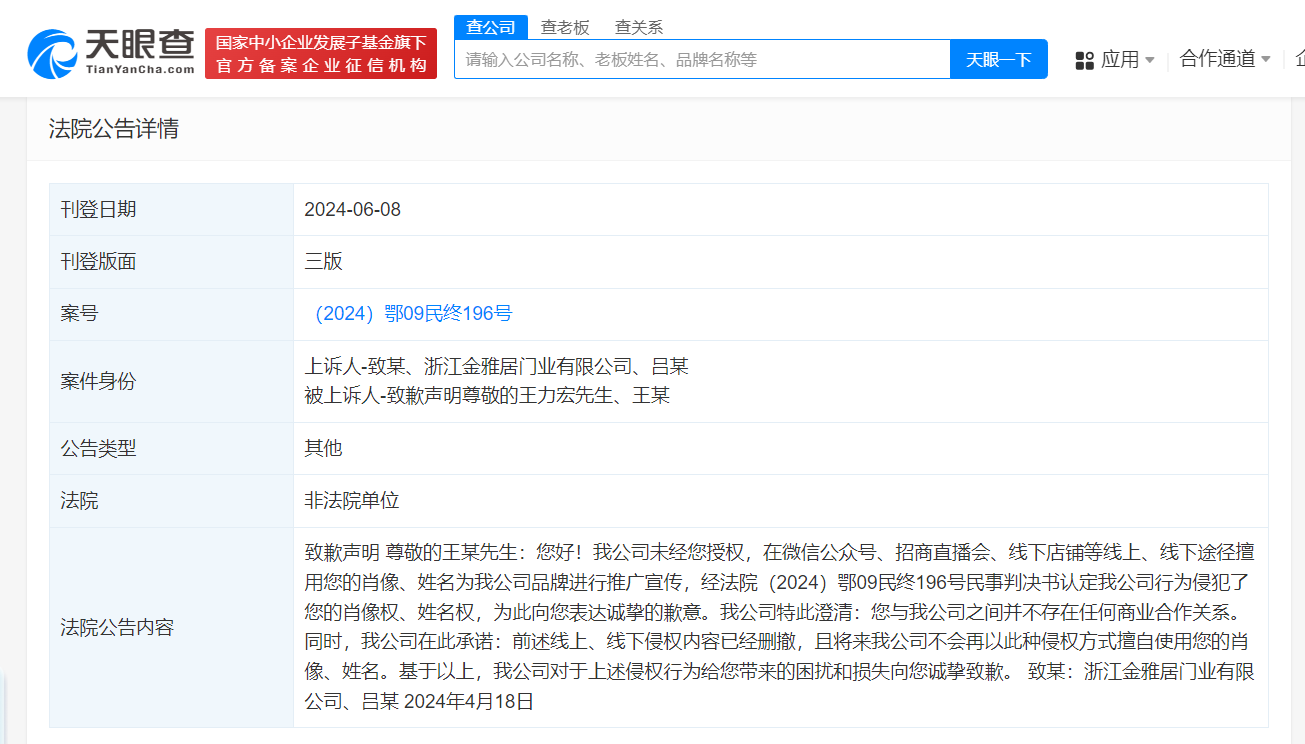
Task: Click the 三版 value cell
Action: coord(780,262)
